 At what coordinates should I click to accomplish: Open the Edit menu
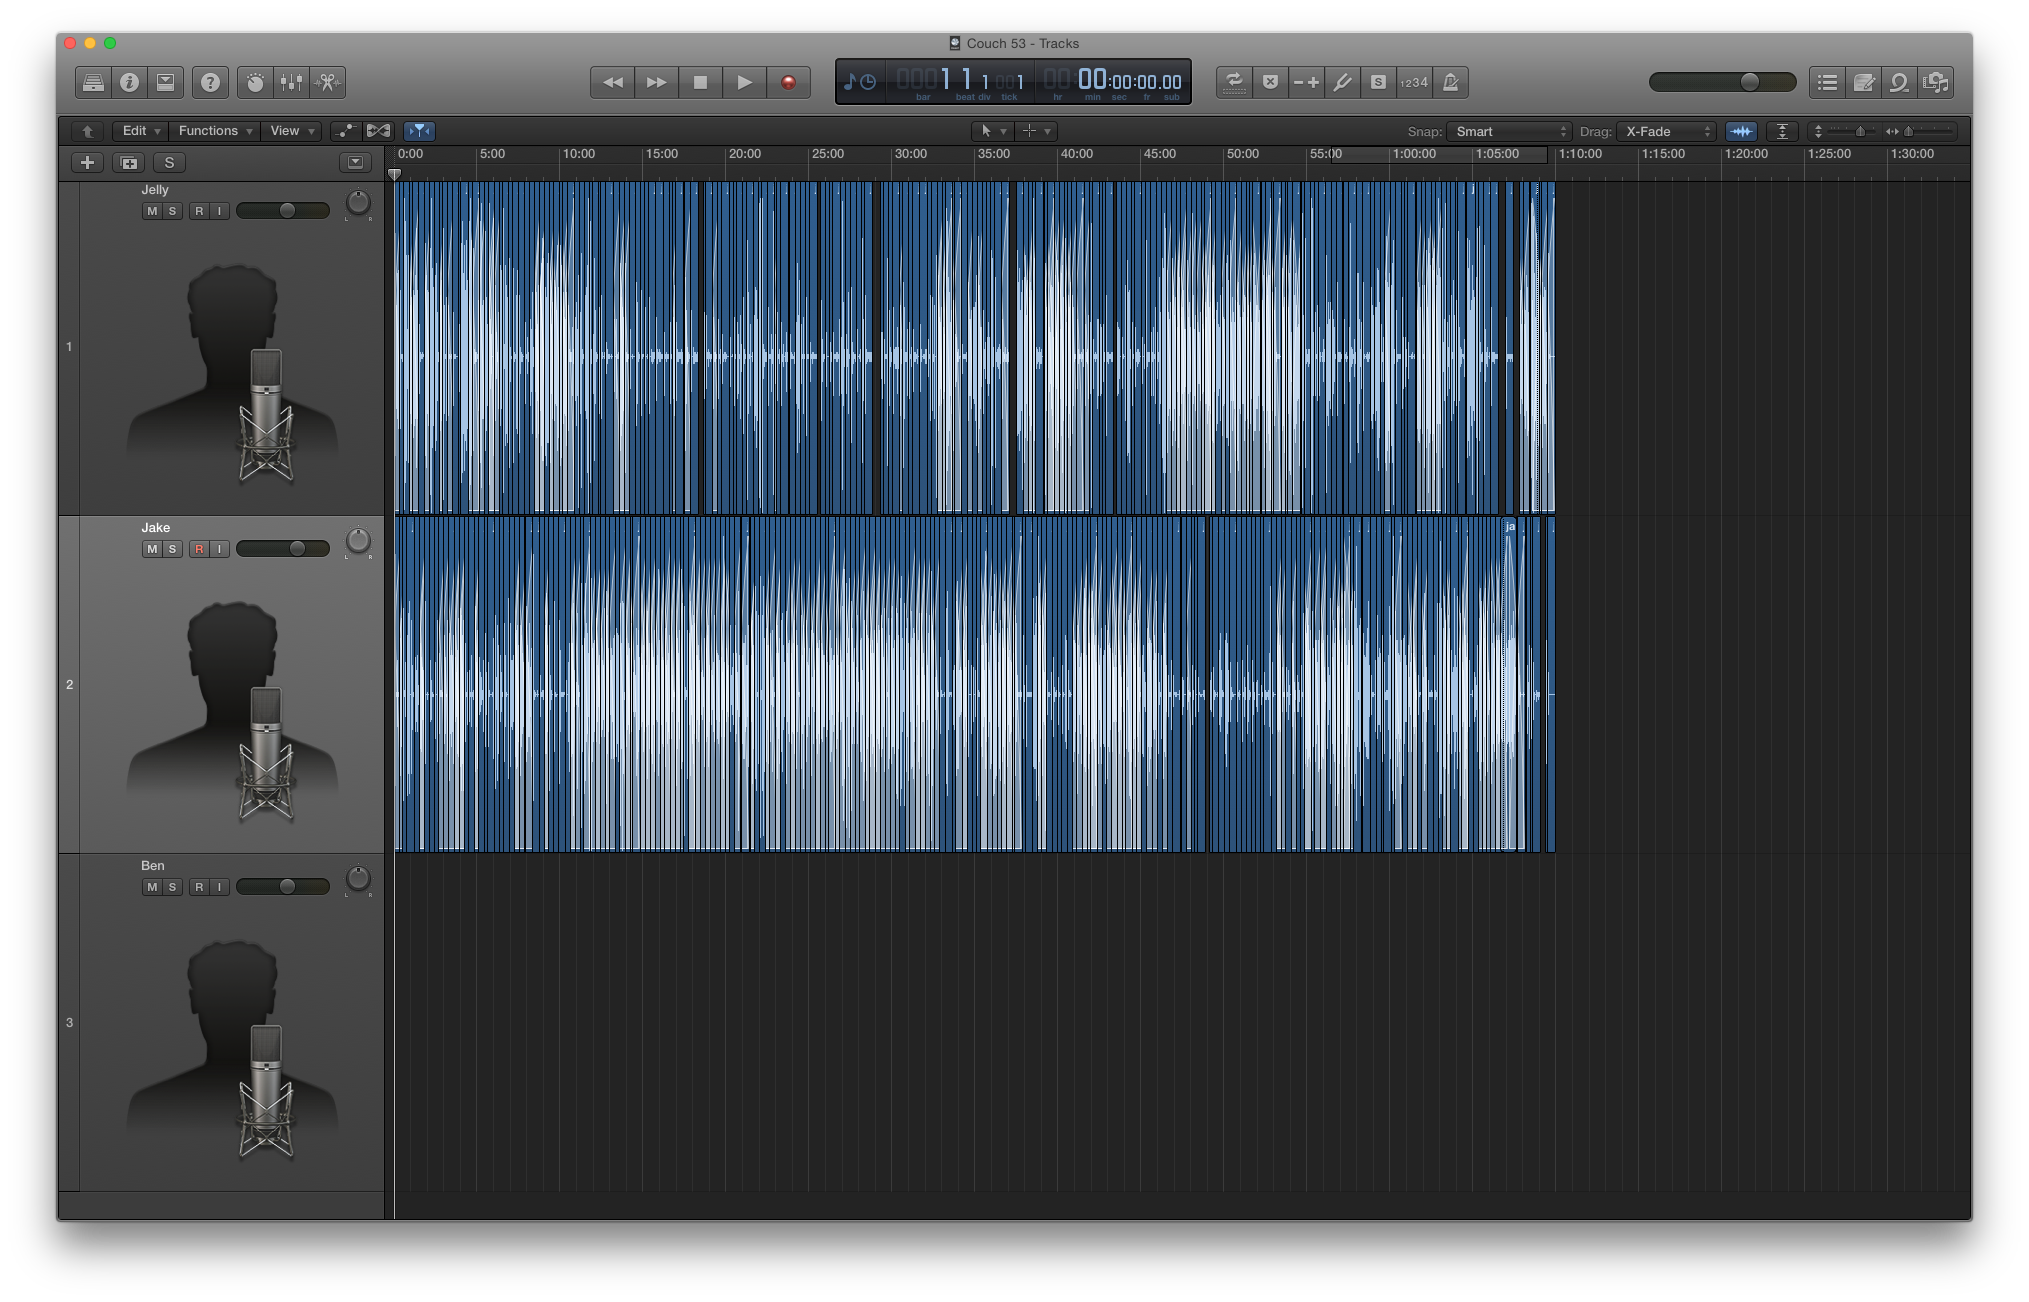[x=141, y=131]
